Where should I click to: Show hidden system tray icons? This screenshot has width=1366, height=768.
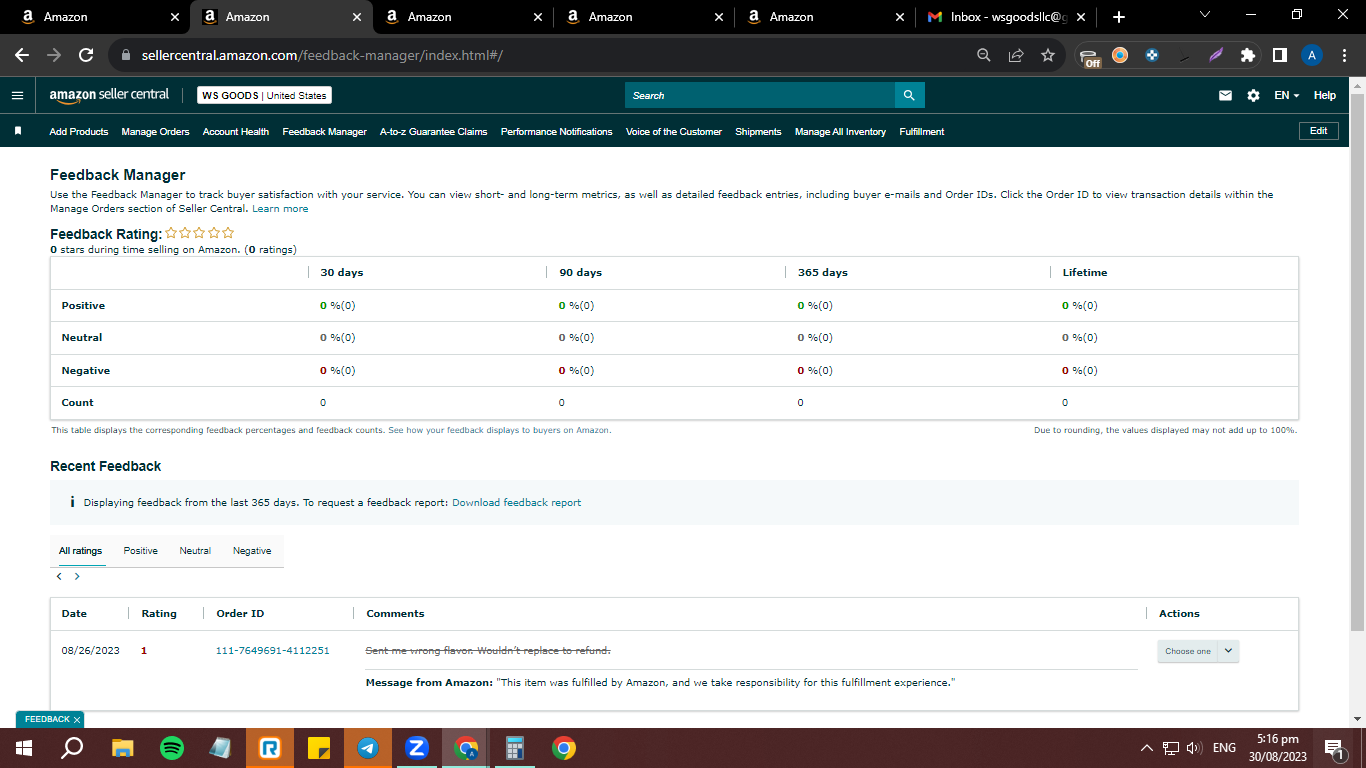1146,748
